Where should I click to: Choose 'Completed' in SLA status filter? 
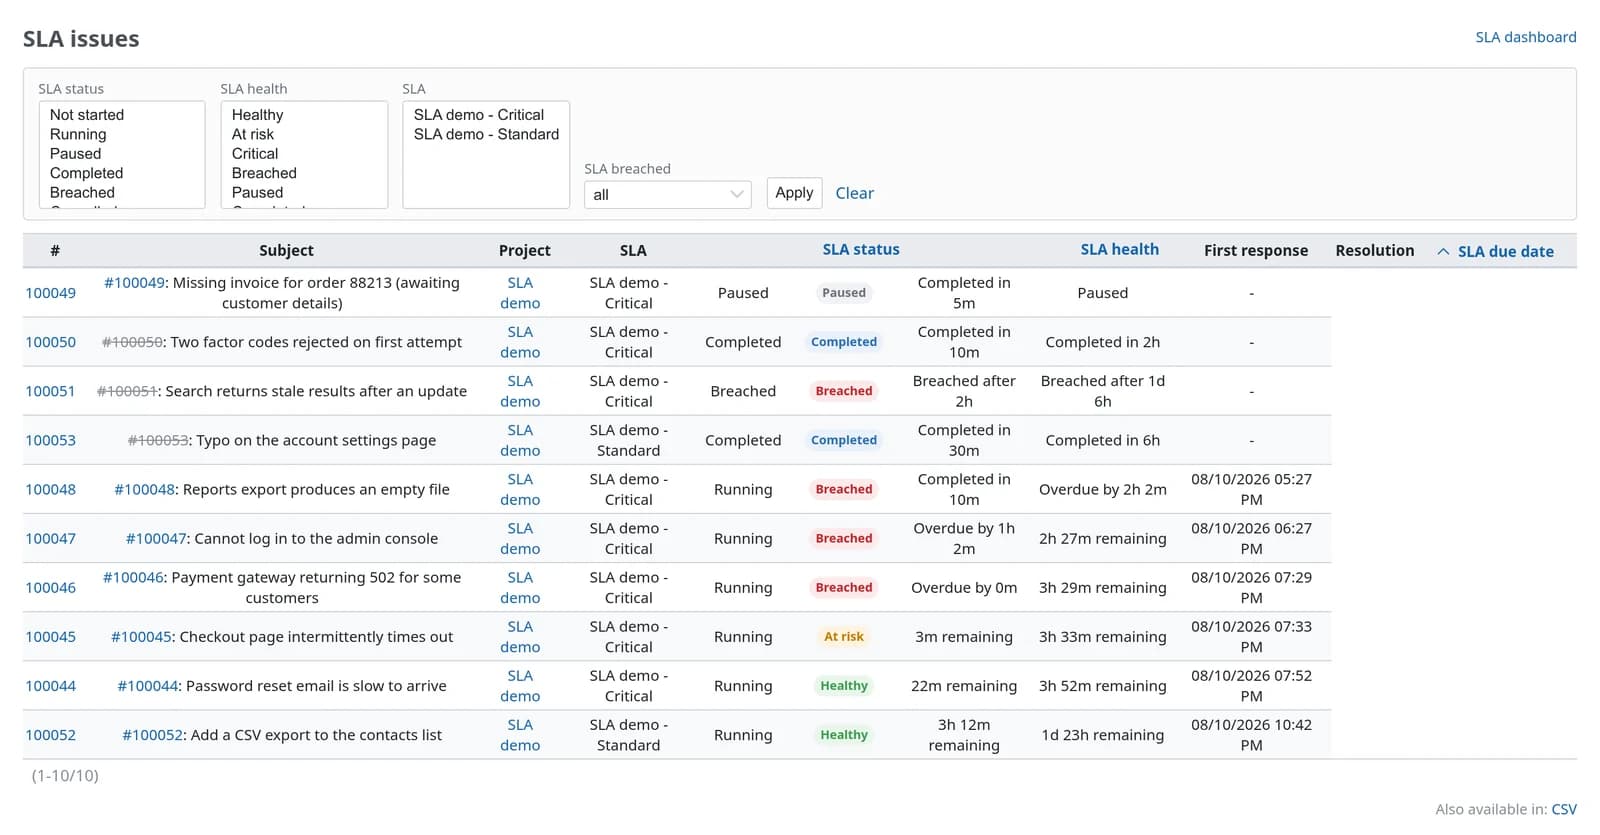point(86,173)
